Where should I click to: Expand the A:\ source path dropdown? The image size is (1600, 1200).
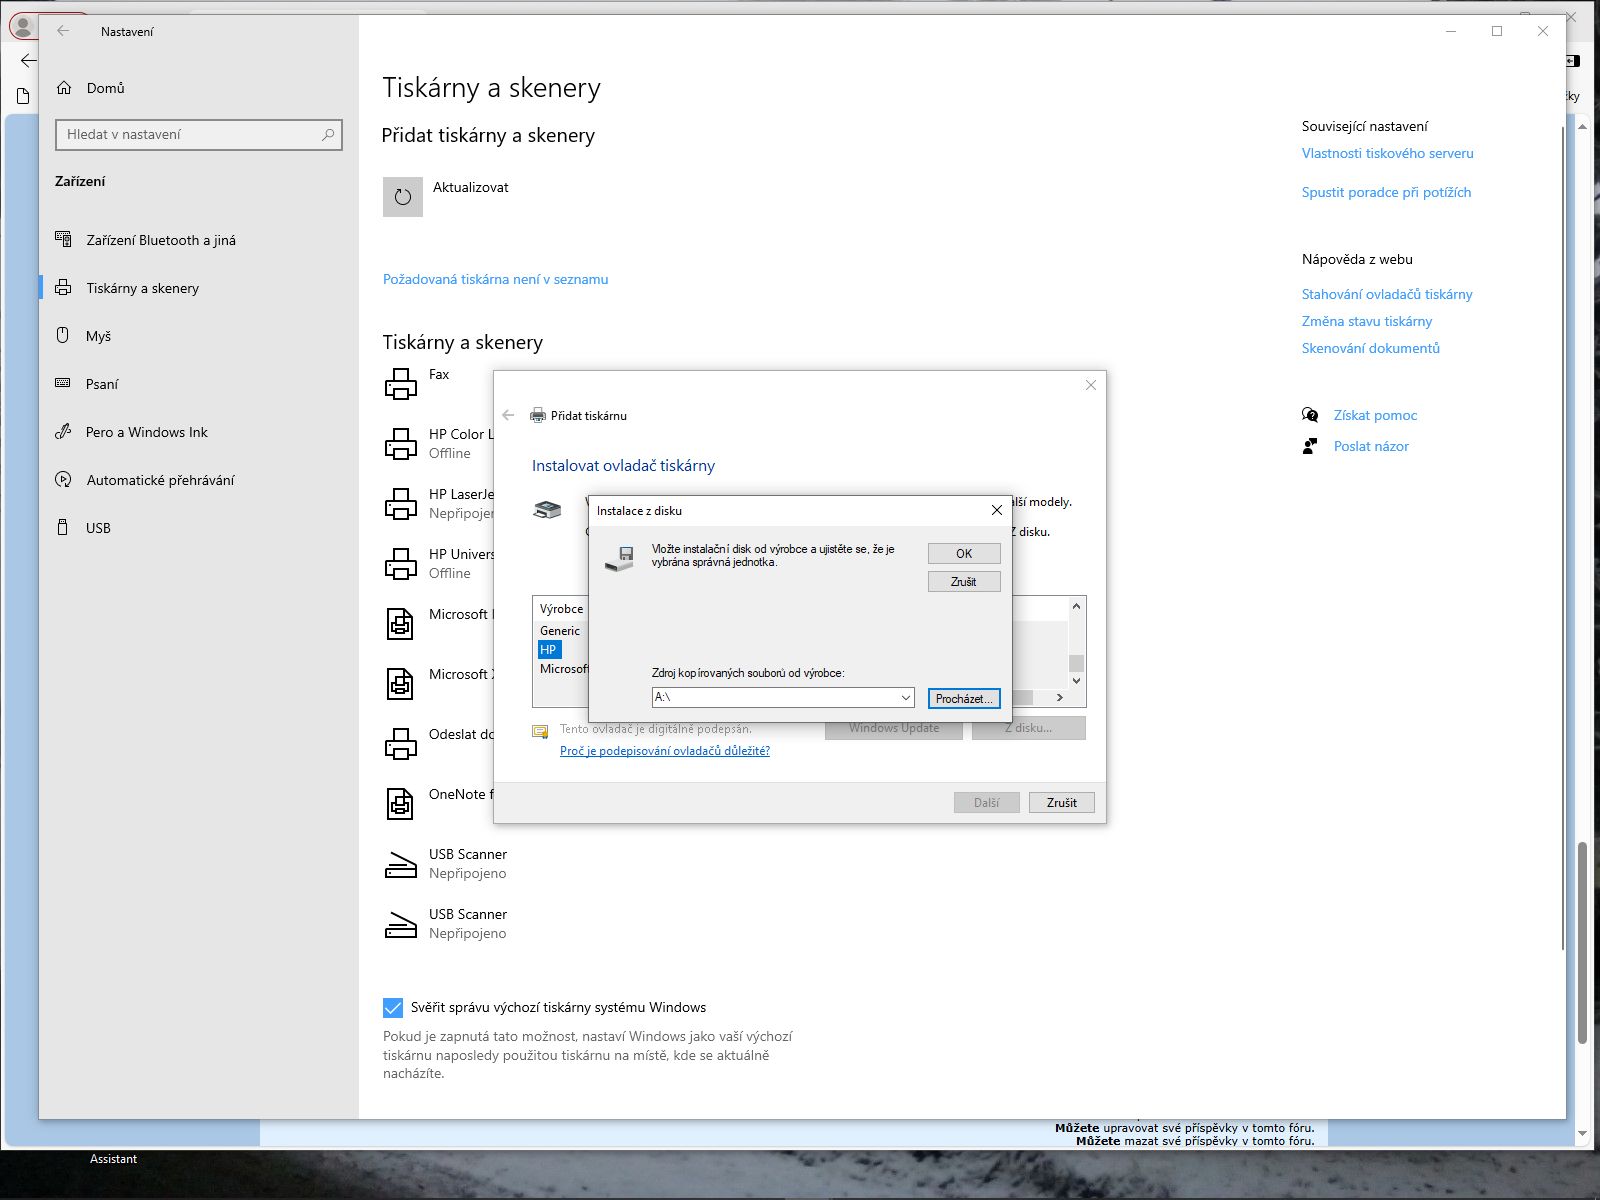click(905, 698)
